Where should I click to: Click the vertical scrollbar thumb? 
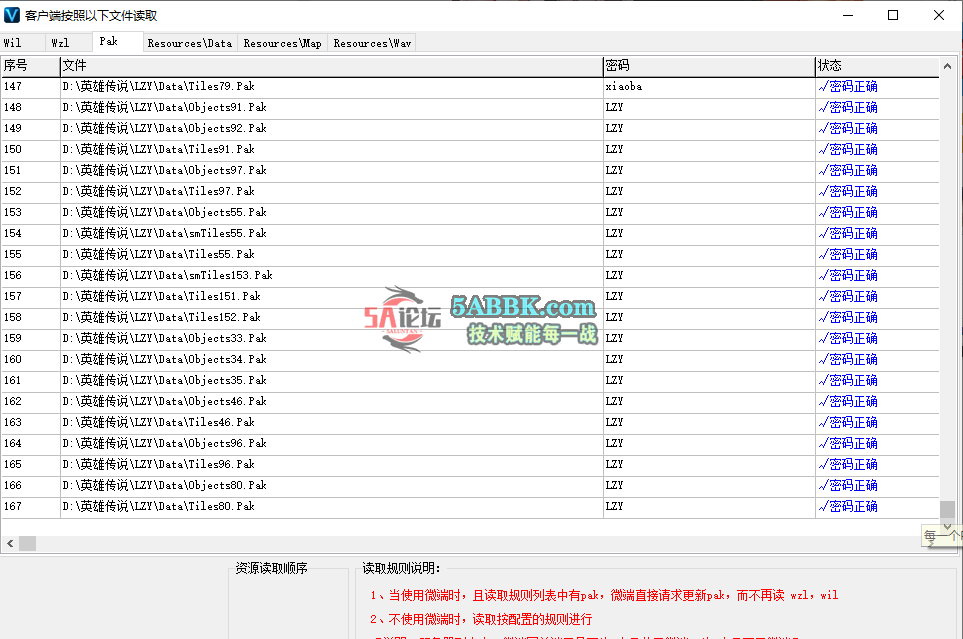[x=947, y=509]
